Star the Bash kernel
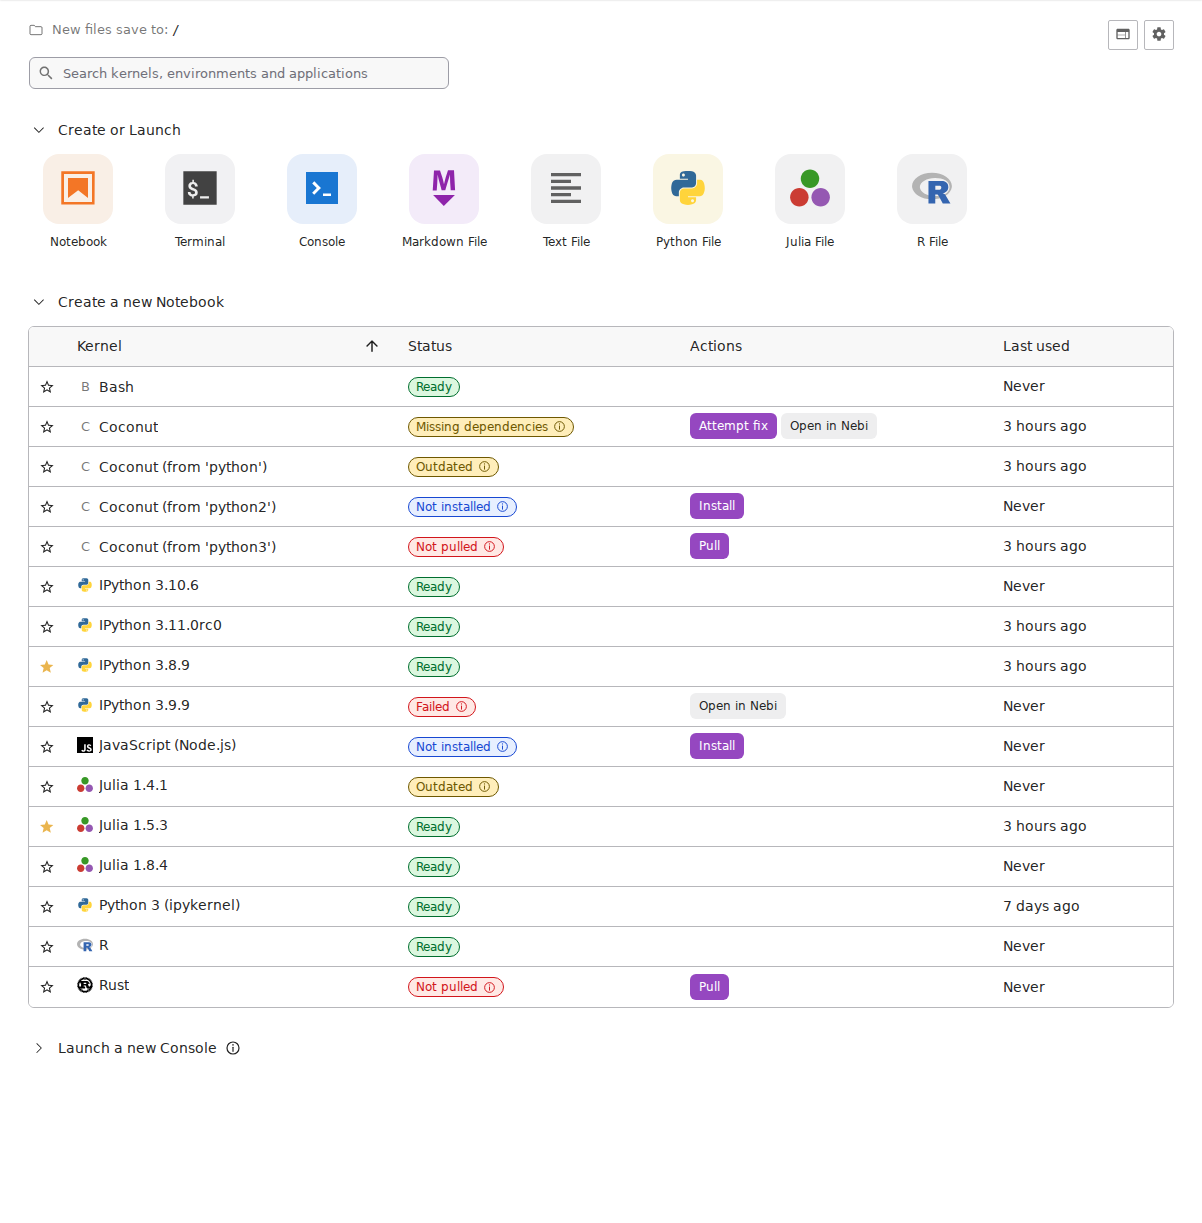This screenshot has height=1223, width=1202. pos(47,387)
